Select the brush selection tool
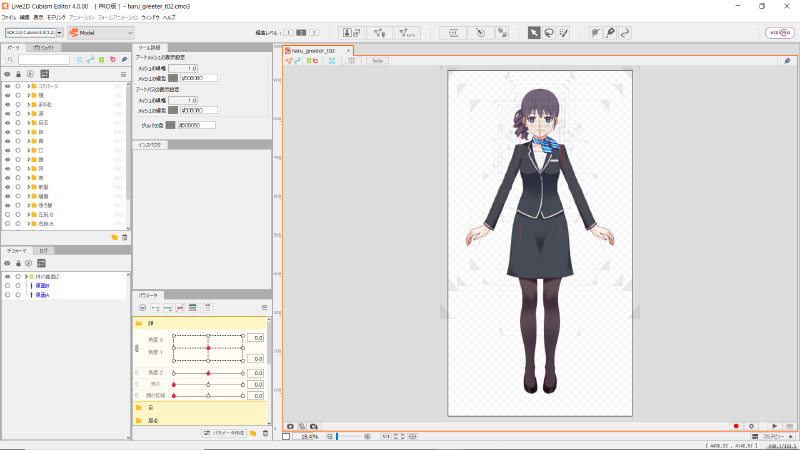This screenshot has width=800, height=450. coord(564,33)
